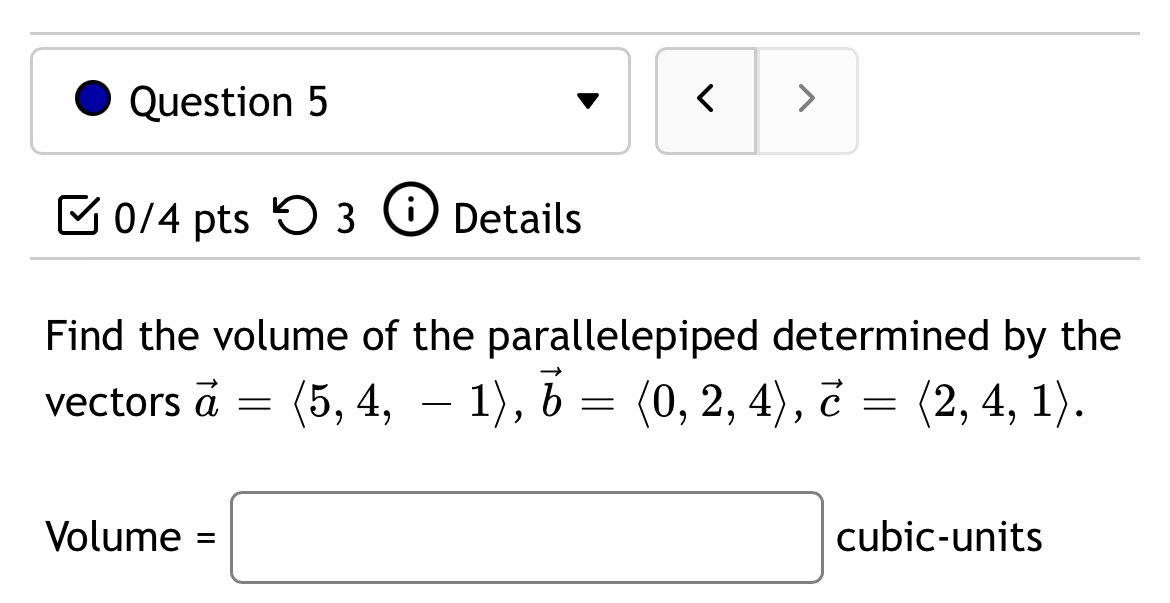
Task: Open the Details link
Action: pos(516,218)
